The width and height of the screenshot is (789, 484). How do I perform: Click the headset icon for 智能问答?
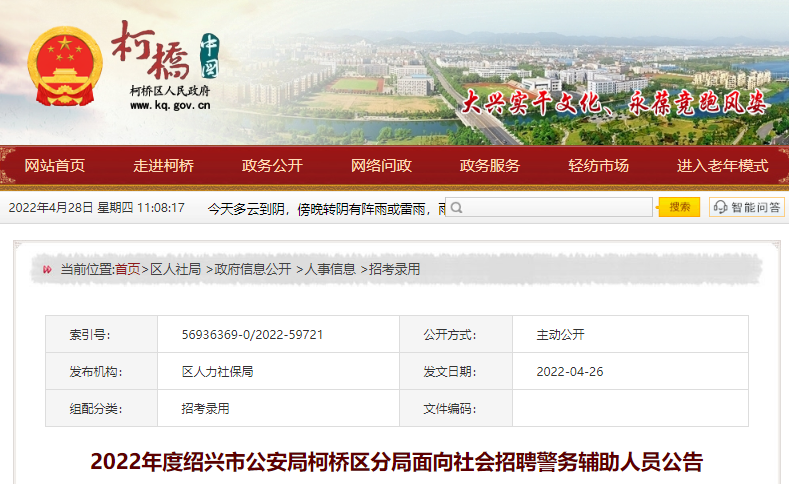click(x=721, y=208)
